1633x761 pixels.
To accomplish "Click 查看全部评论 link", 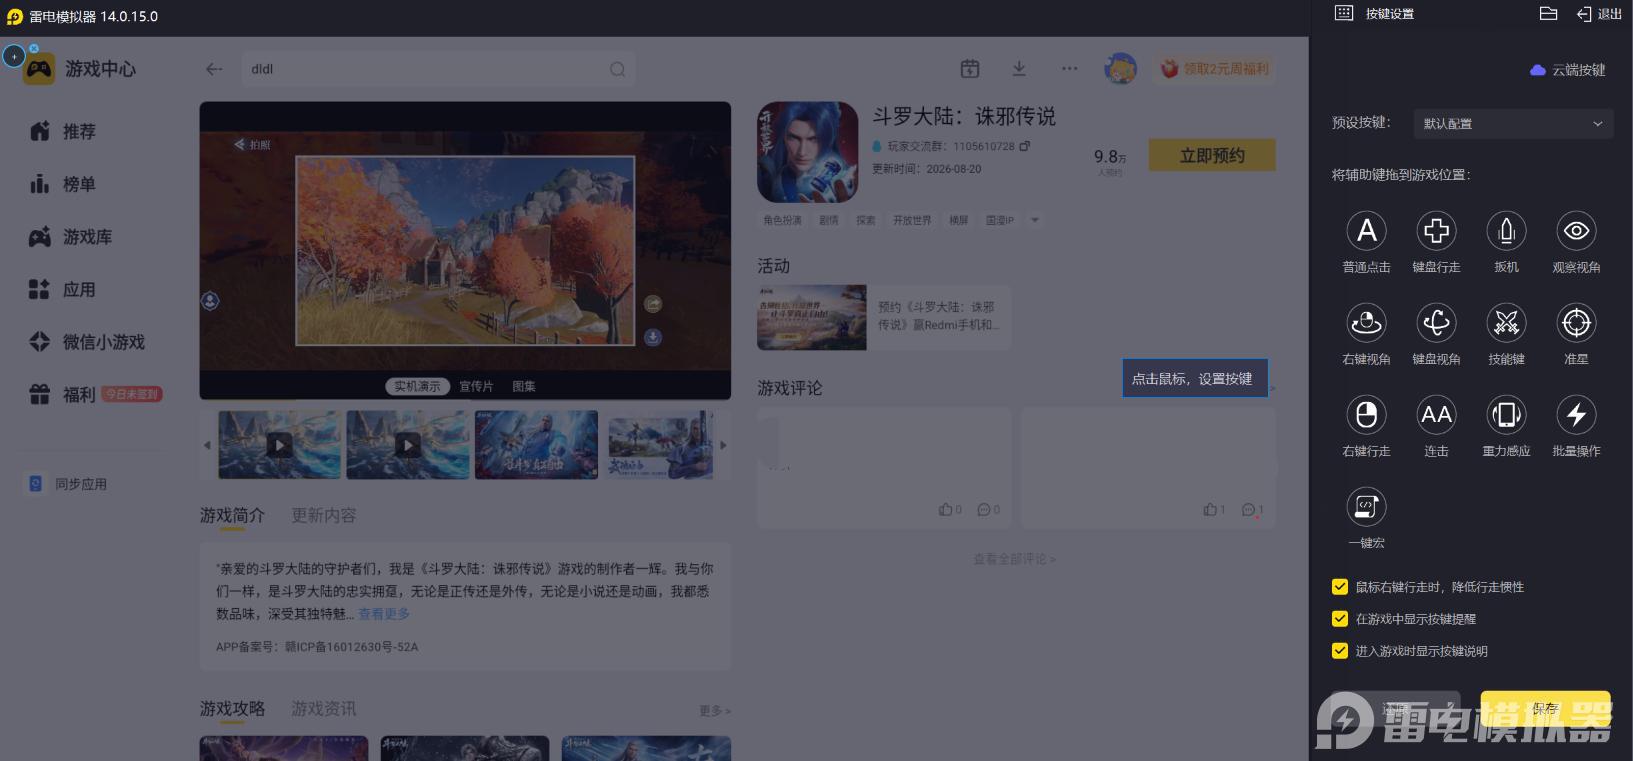I will point(1014,559).
